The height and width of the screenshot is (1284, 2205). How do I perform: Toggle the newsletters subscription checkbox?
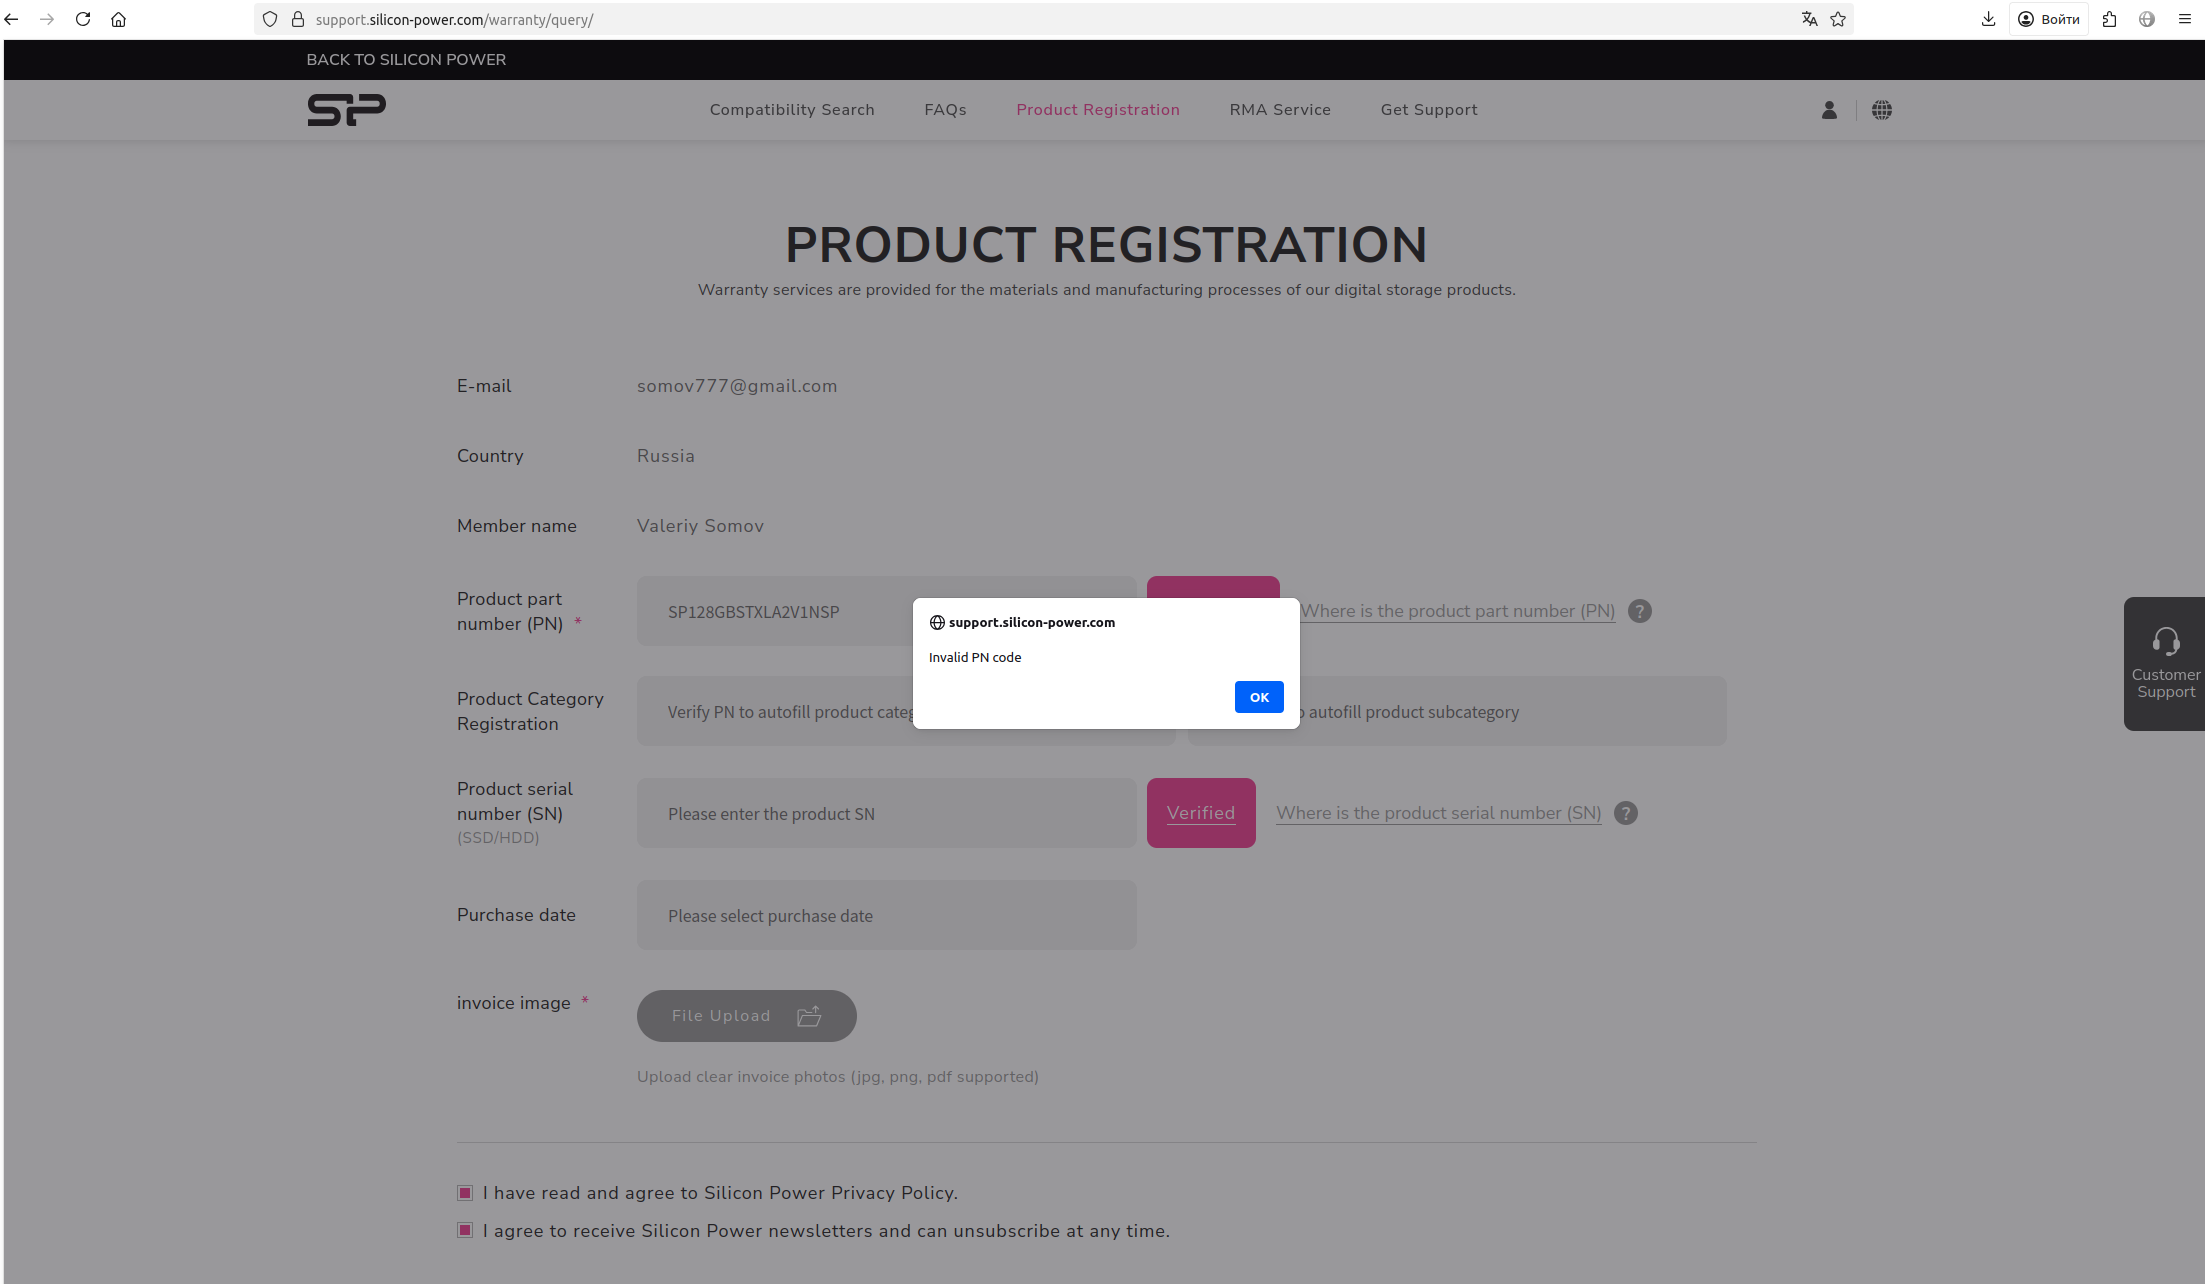tap(465, 1231)
